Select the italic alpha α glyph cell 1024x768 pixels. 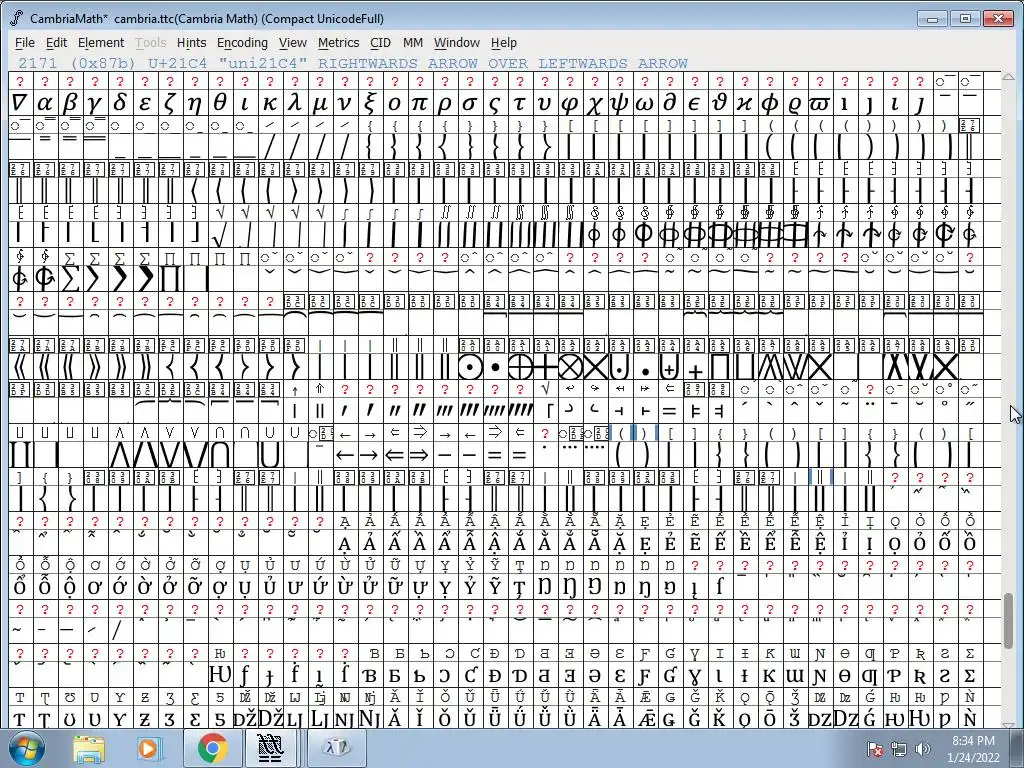pyautogui.click(x=45, y=103)
